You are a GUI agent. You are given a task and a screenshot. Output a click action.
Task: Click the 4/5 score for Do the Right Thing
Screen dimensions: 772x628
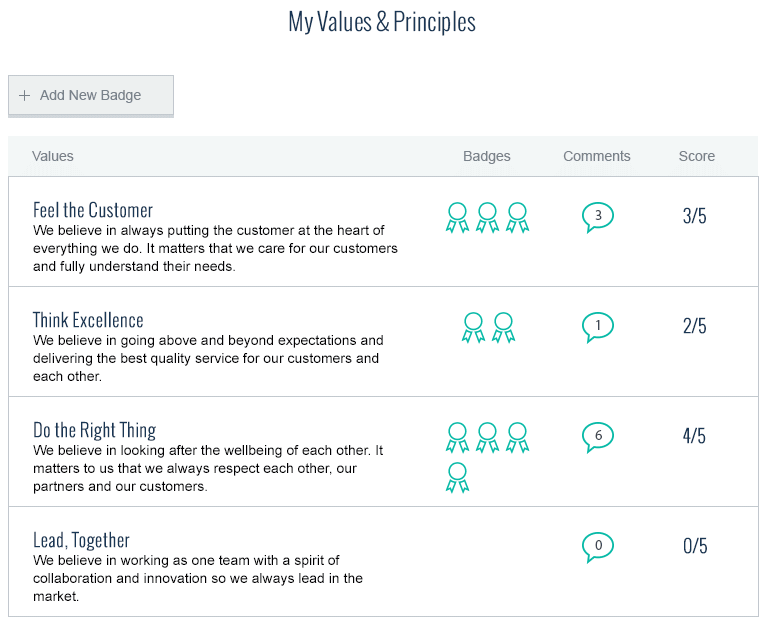point(695,436)
